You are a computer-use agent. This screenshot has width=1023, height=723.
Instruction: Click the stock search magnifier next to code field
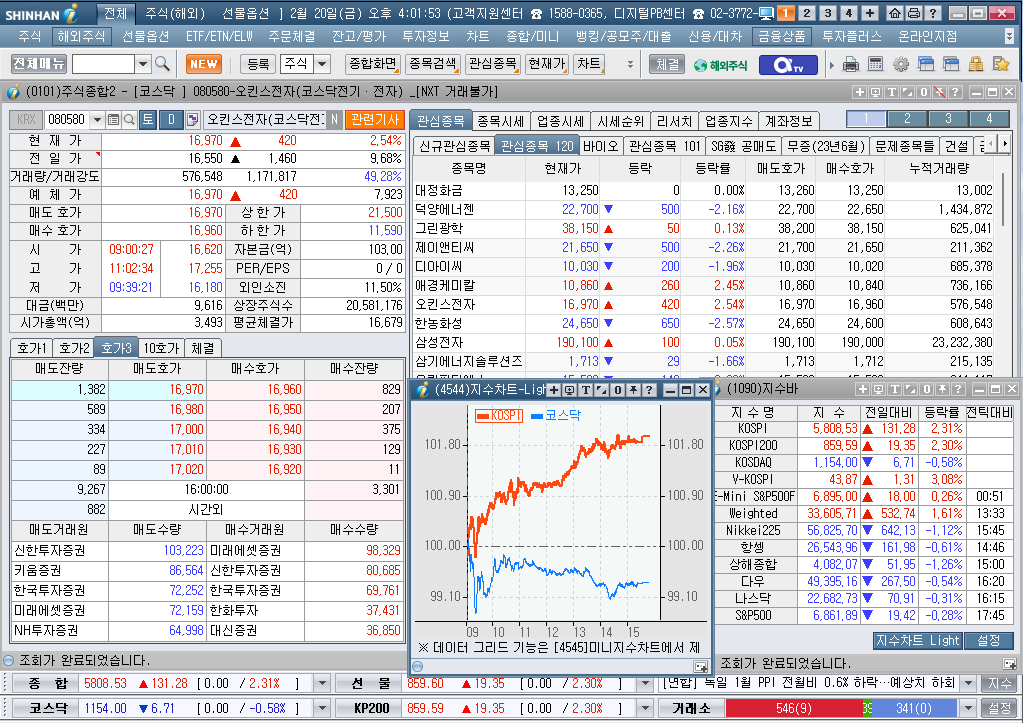(129, 119)
